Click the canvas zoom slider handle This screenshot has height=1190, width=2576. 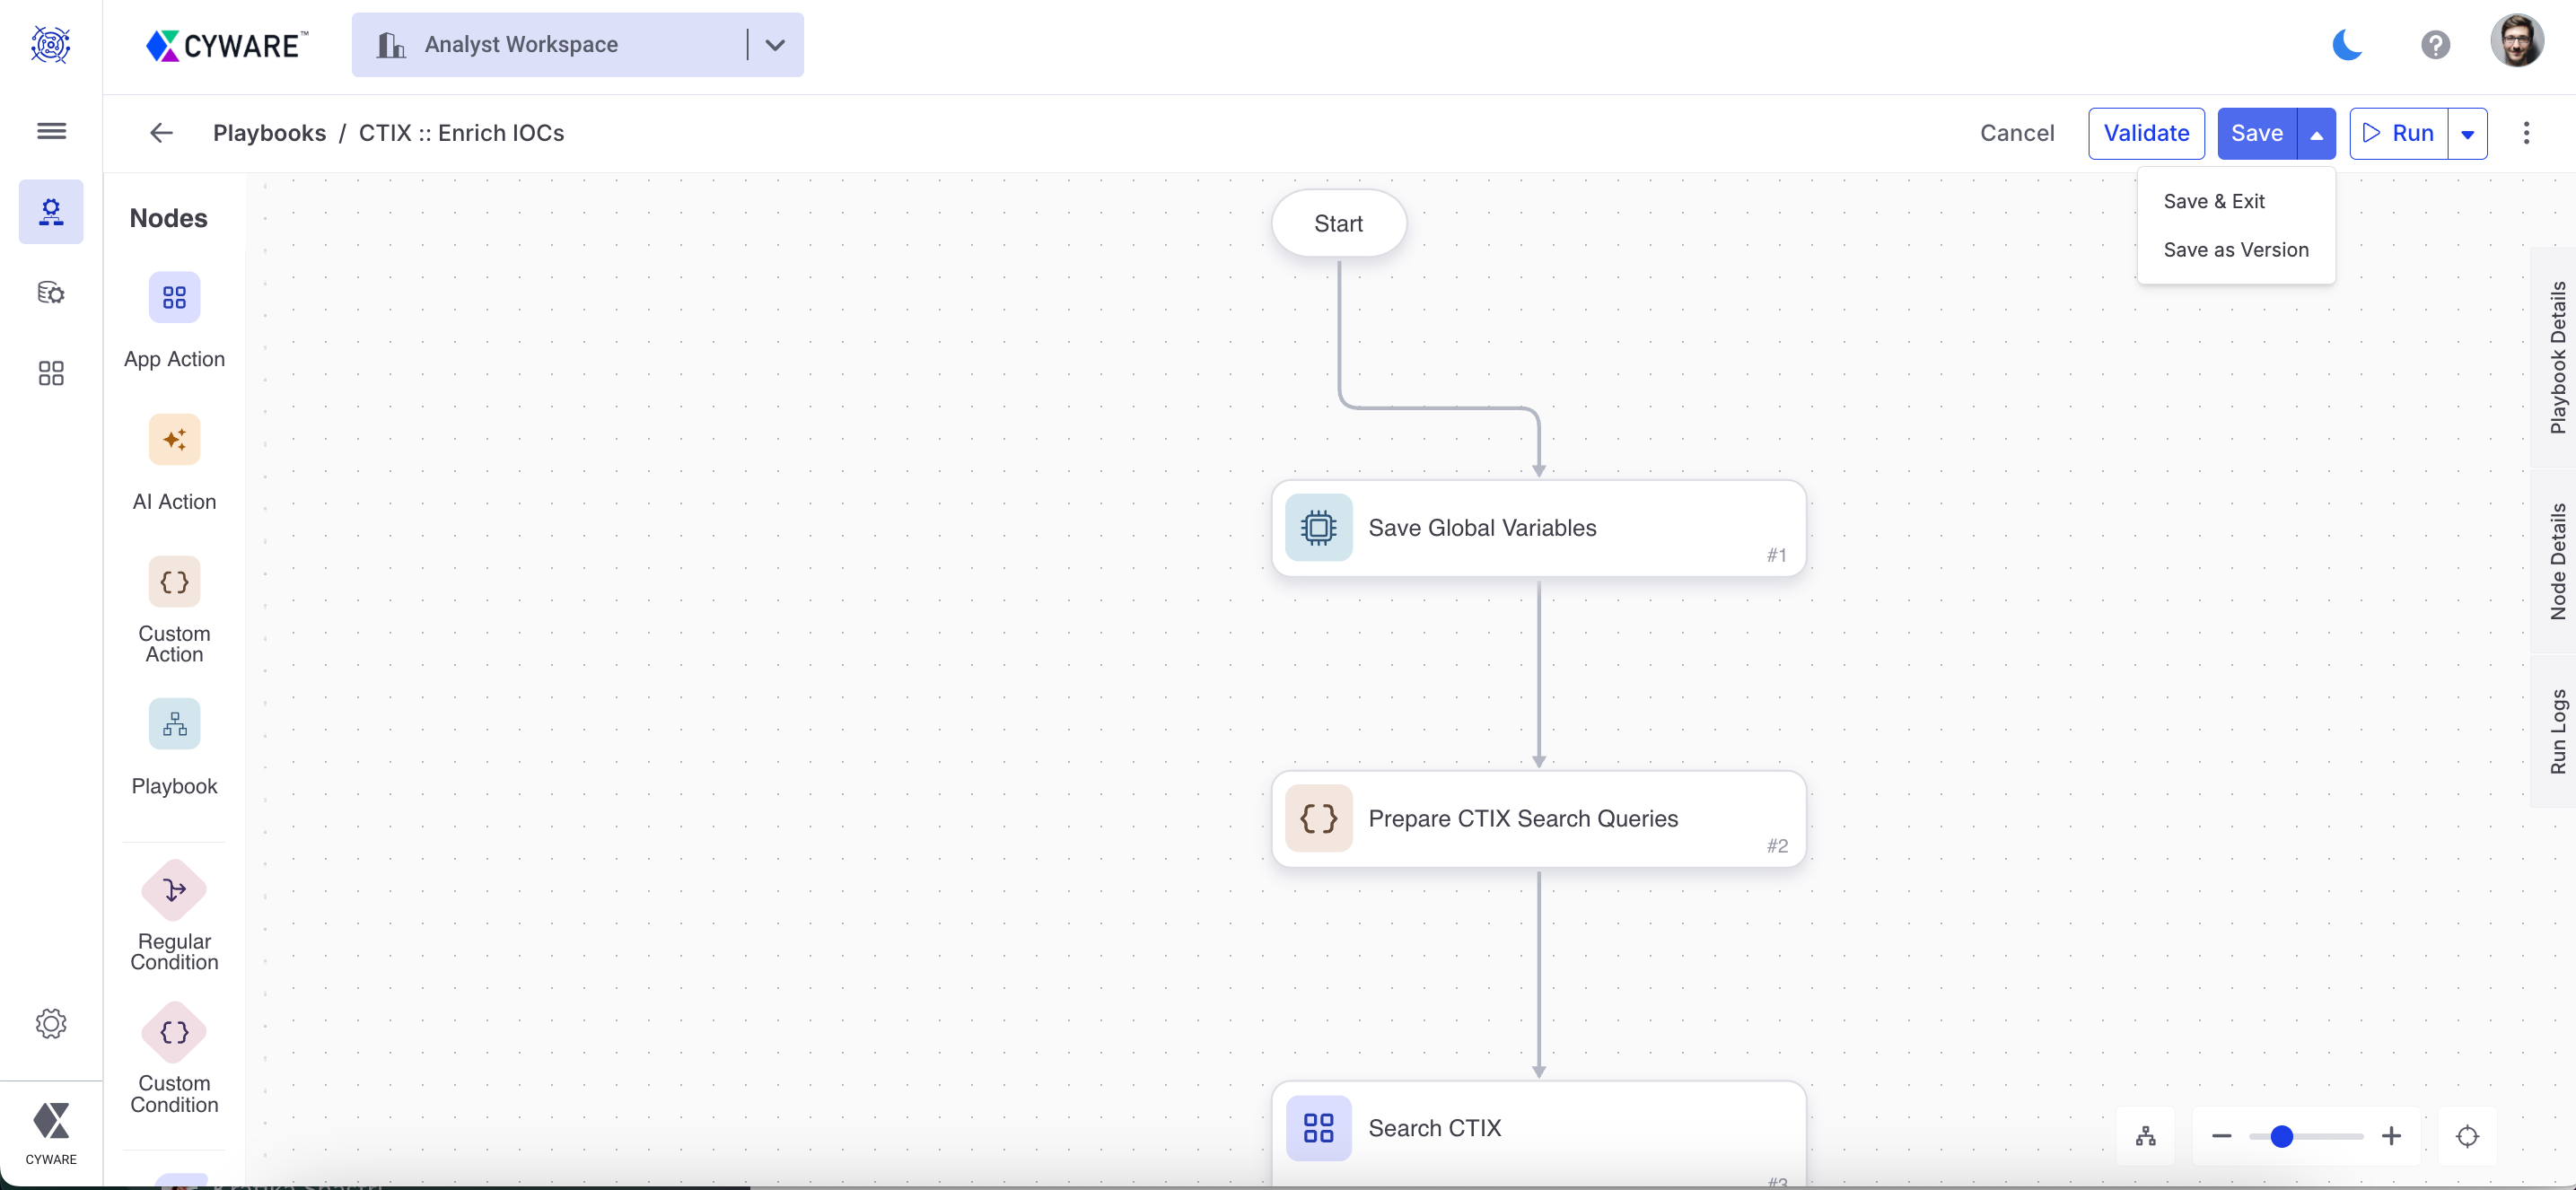[x=2281, y=1136]
